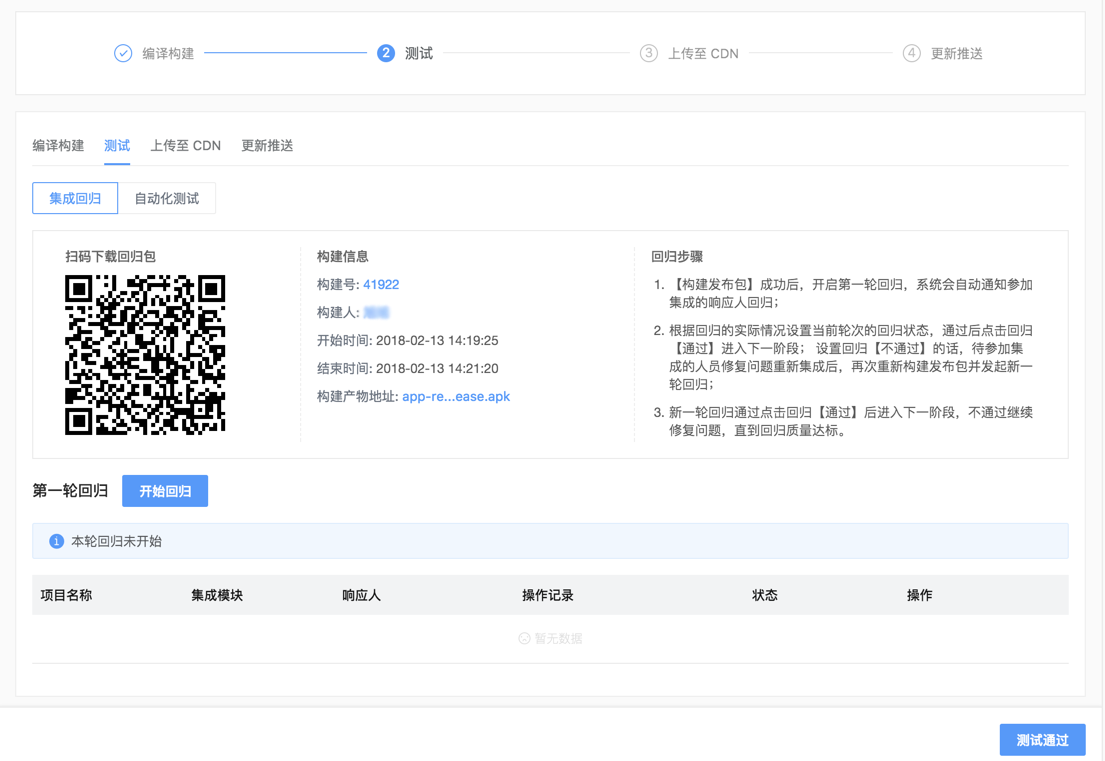The image size is (1105, 761).
Task: Click the 集成模块 column header
Action: (217, 595)
